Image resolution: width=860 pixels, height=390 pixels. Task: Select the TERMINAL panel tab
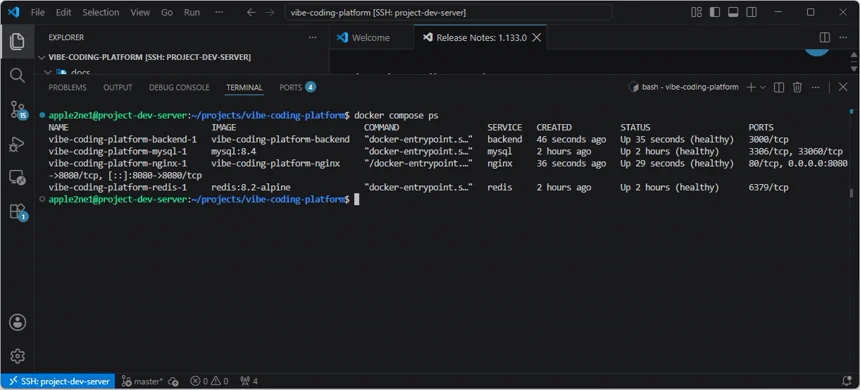pyautogui.click(x=245, y=87)
